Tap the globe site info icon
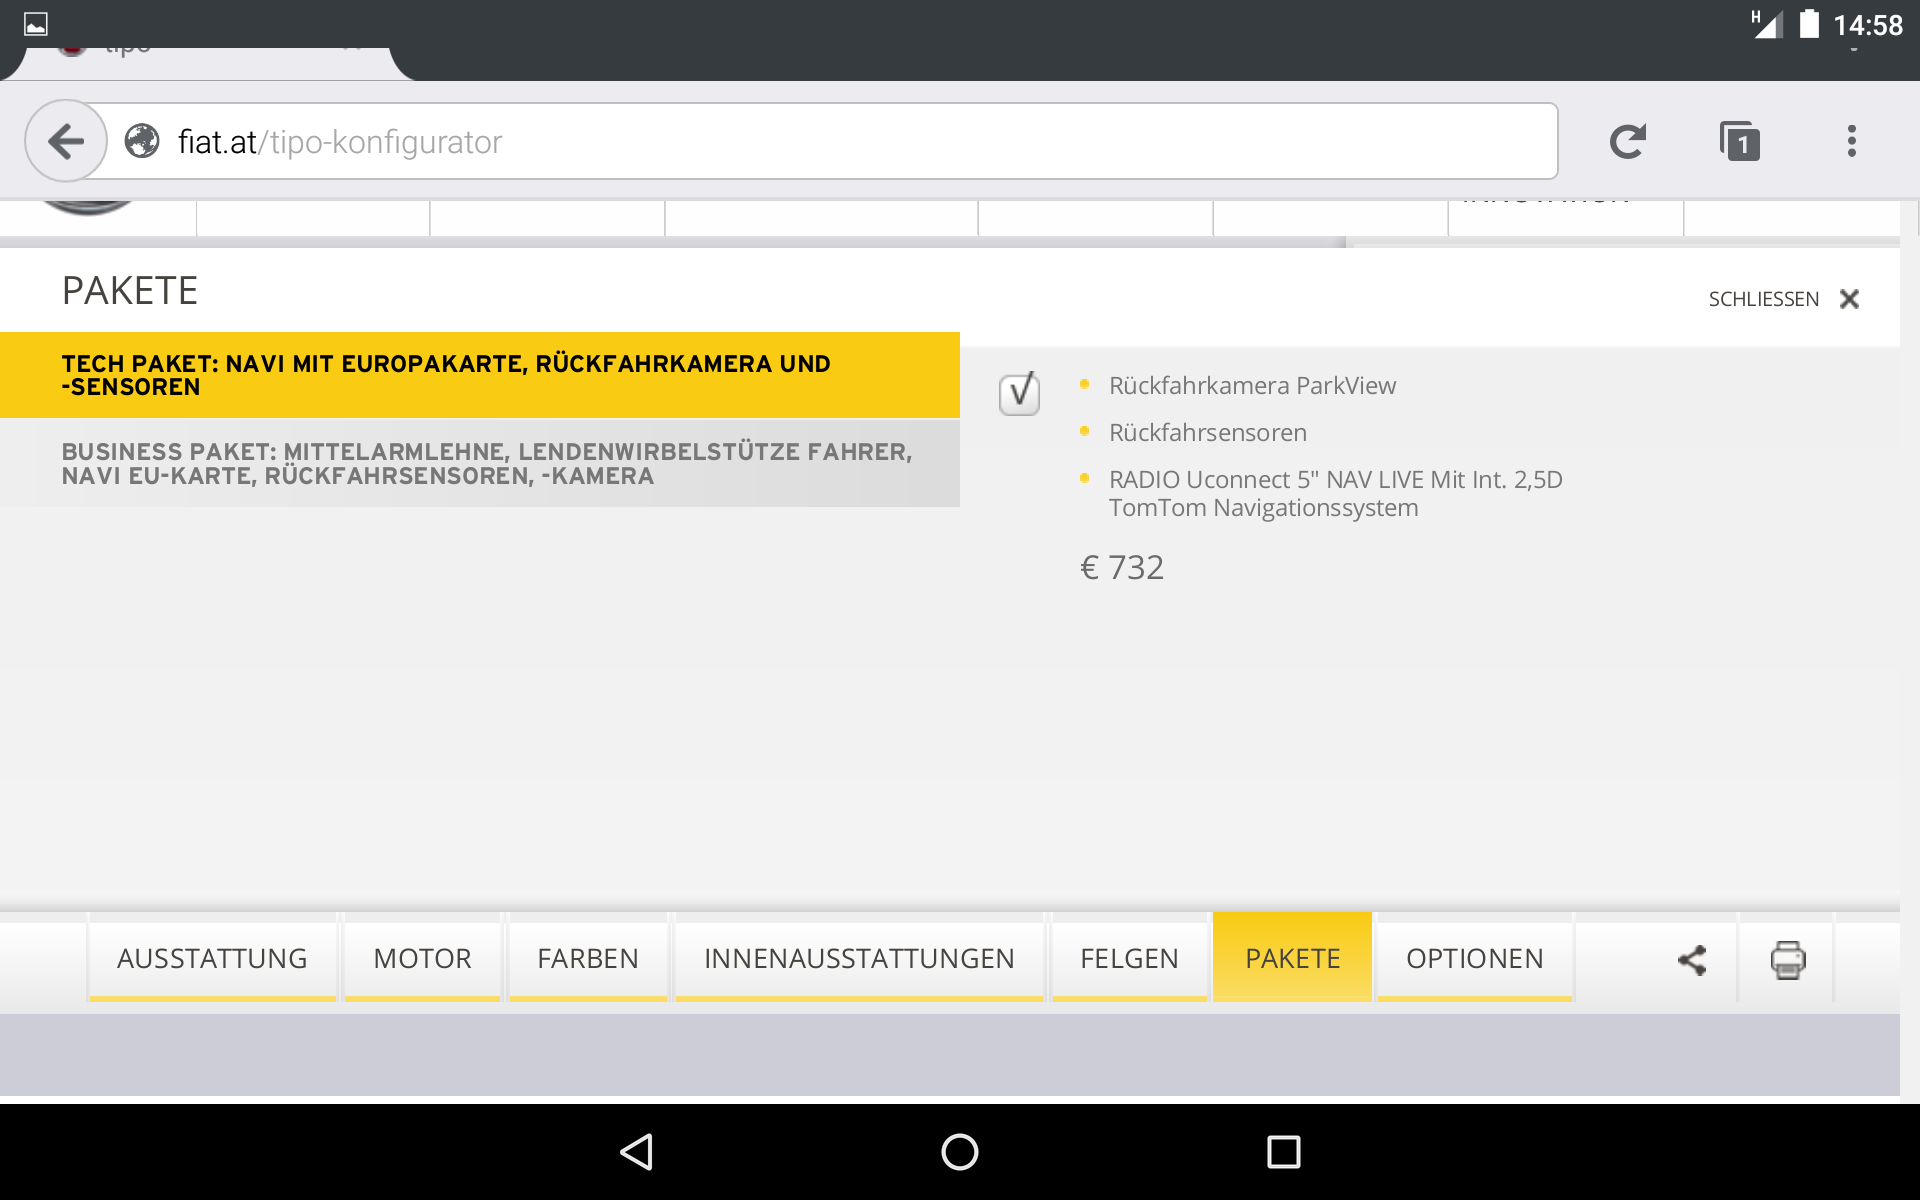The image size is (1920, 1200). [x=142, y=141]
